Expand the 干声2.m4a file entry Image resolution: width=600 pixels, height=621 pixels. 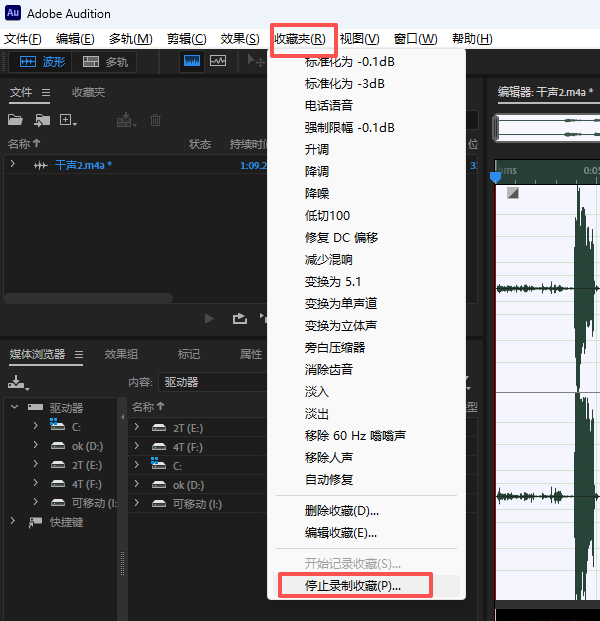point(13,164)
